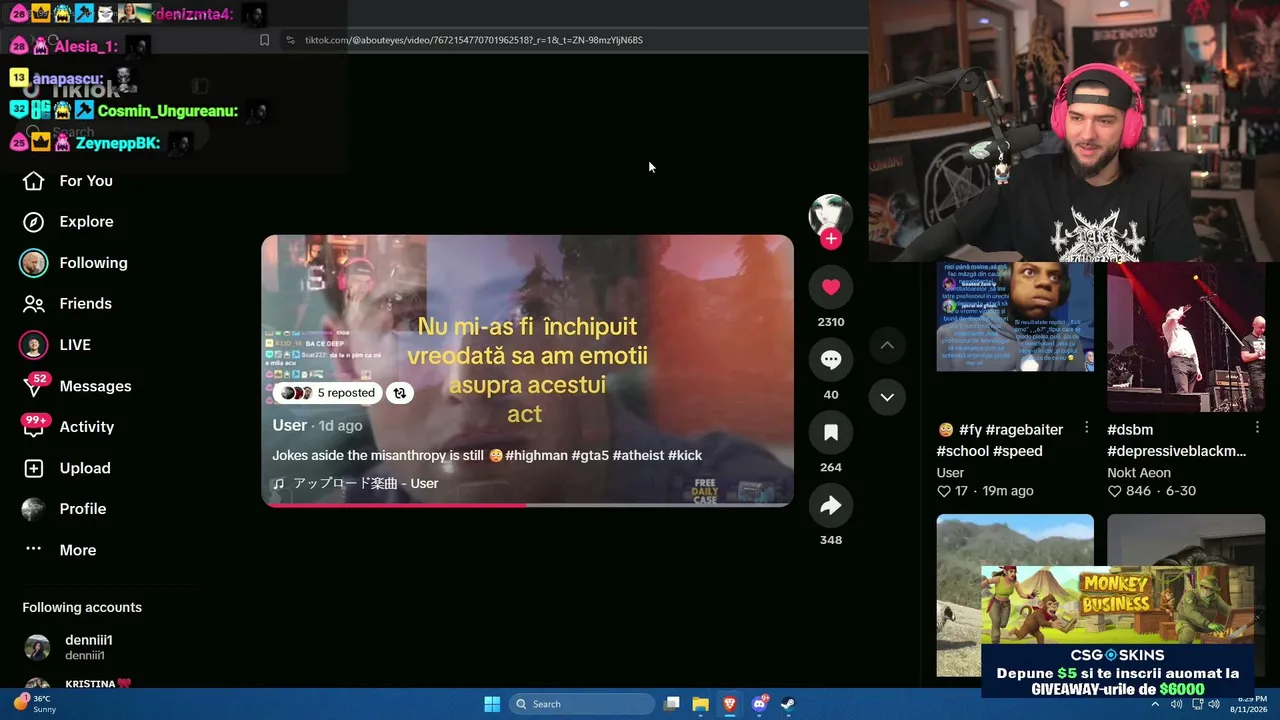Open the #dsbm hashtag link
The image size is (1280, 720).
(x=1130, y=430)
